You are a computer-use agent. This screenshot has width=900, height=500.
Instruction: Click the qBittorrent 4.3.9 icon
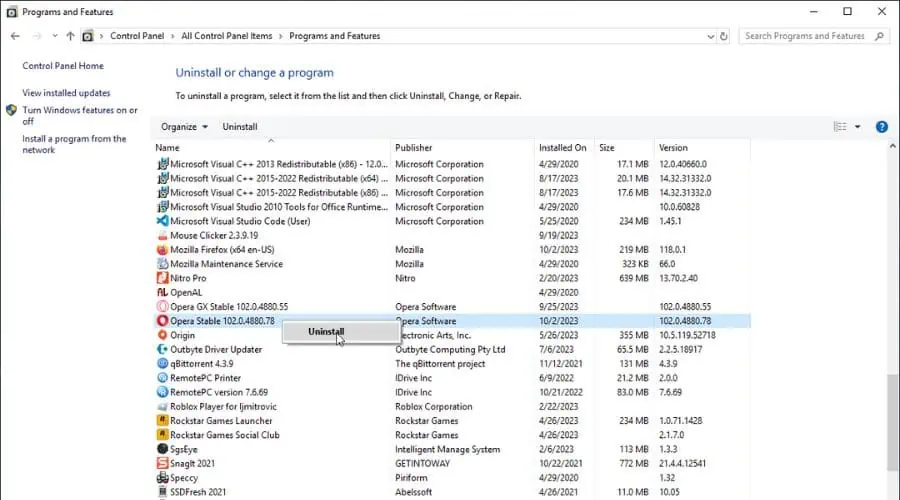162,363
